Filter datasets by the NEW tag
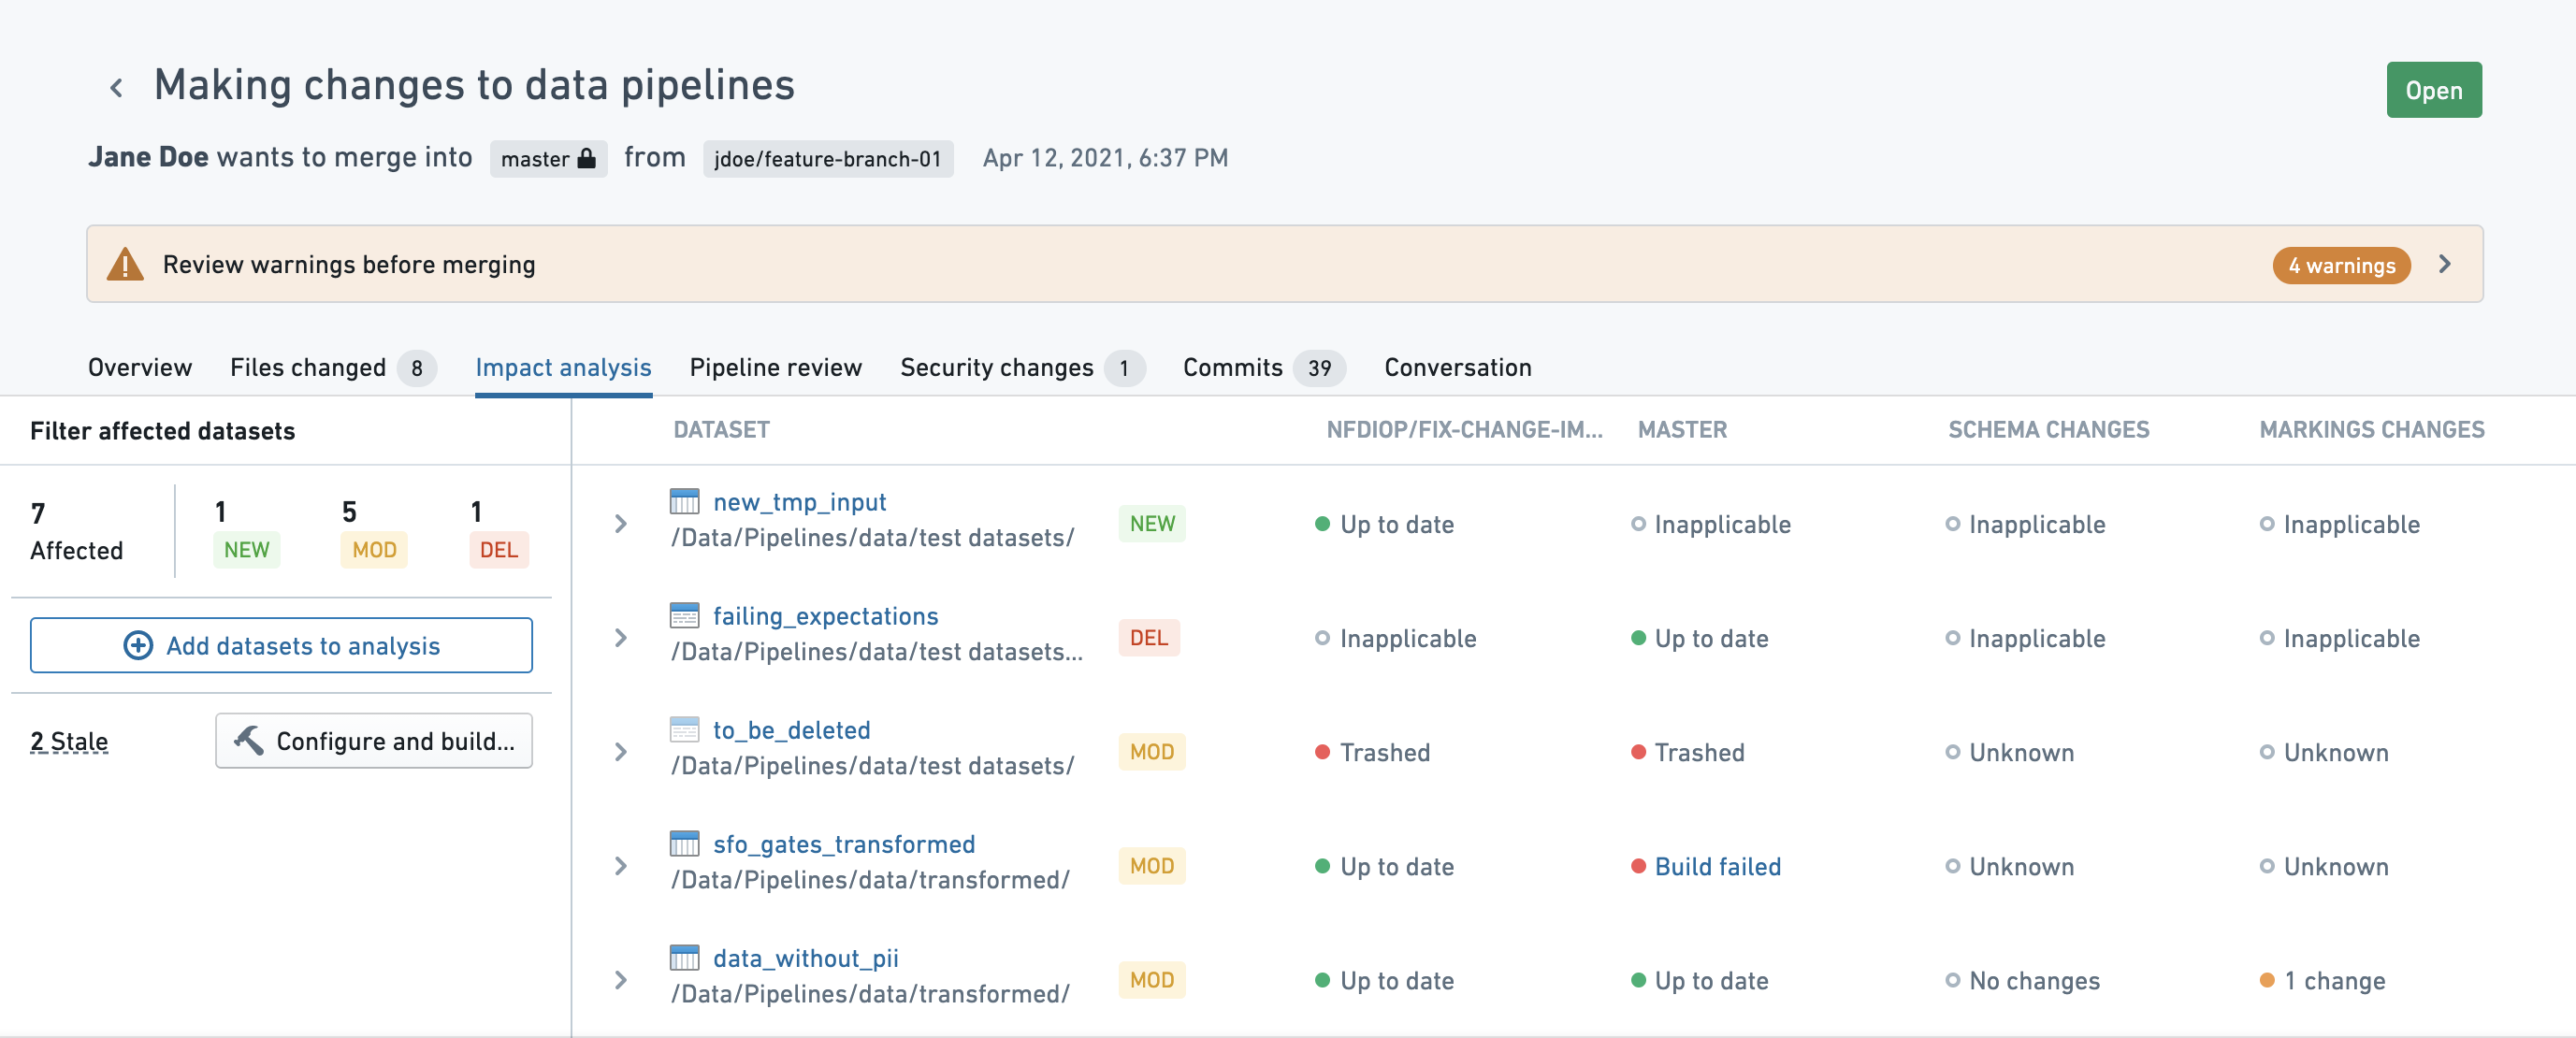 click(246, 550)
